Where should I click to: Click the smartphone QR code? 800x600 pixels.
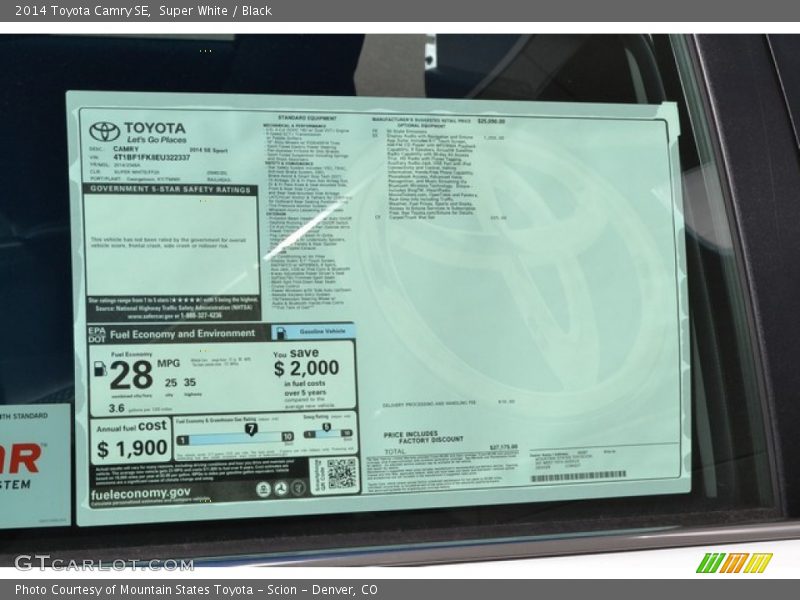pos(340,474)
